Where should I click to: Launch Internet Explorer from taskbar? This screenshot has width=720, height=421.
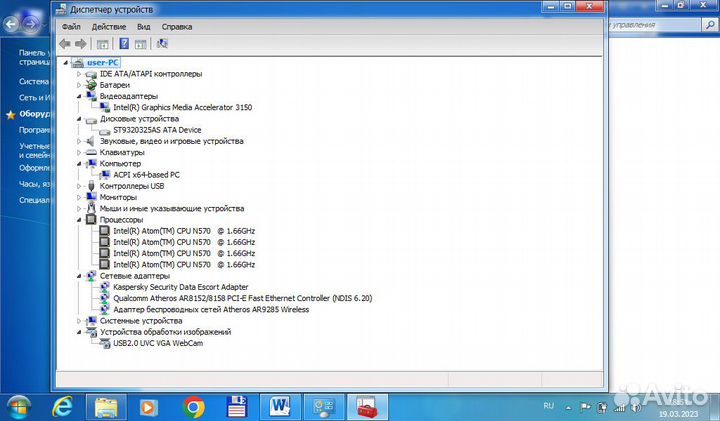click(x=62, y=406)
